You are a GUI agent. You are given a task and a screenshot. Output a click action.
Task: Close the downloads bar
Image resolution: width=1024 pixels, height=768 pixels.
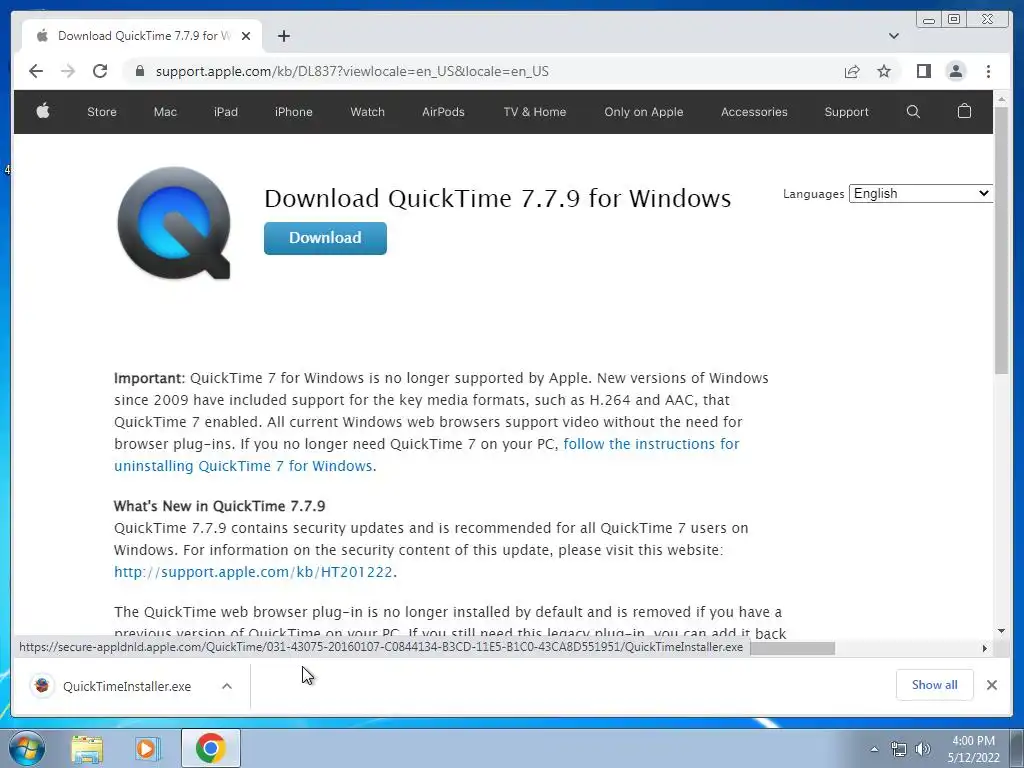click(x=991, y=684)
